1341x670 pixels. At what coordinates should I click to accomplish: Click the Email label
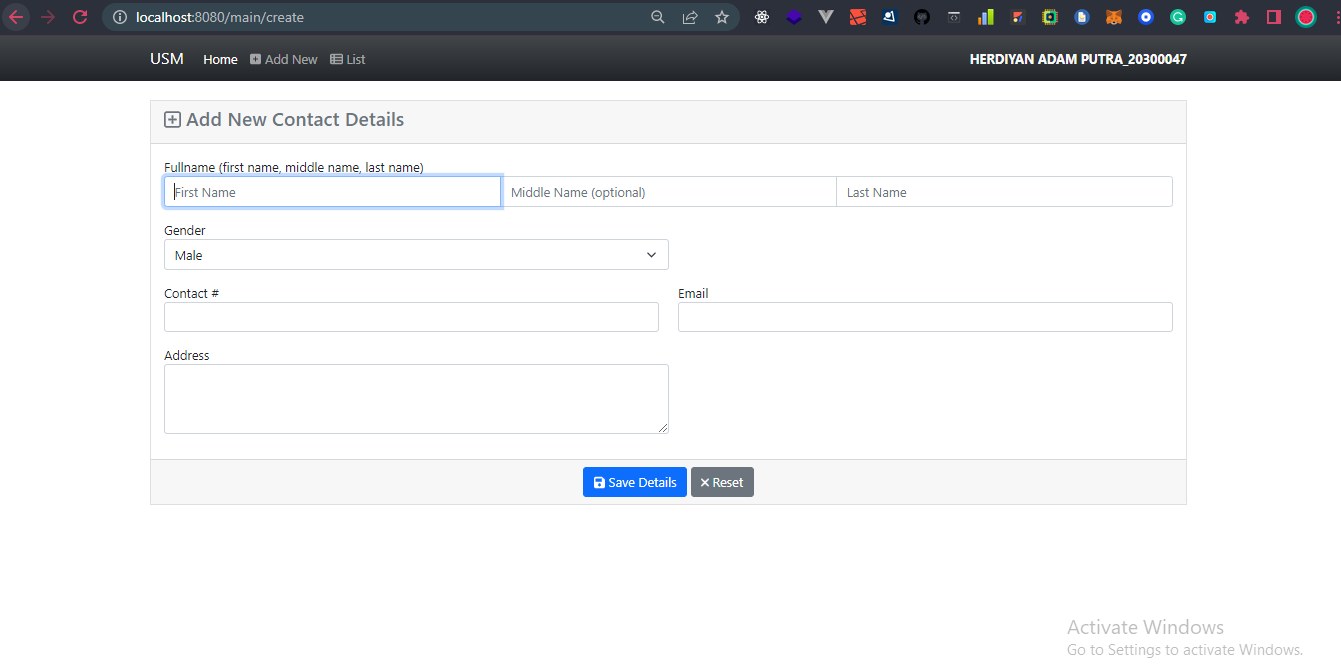[693, 293]
